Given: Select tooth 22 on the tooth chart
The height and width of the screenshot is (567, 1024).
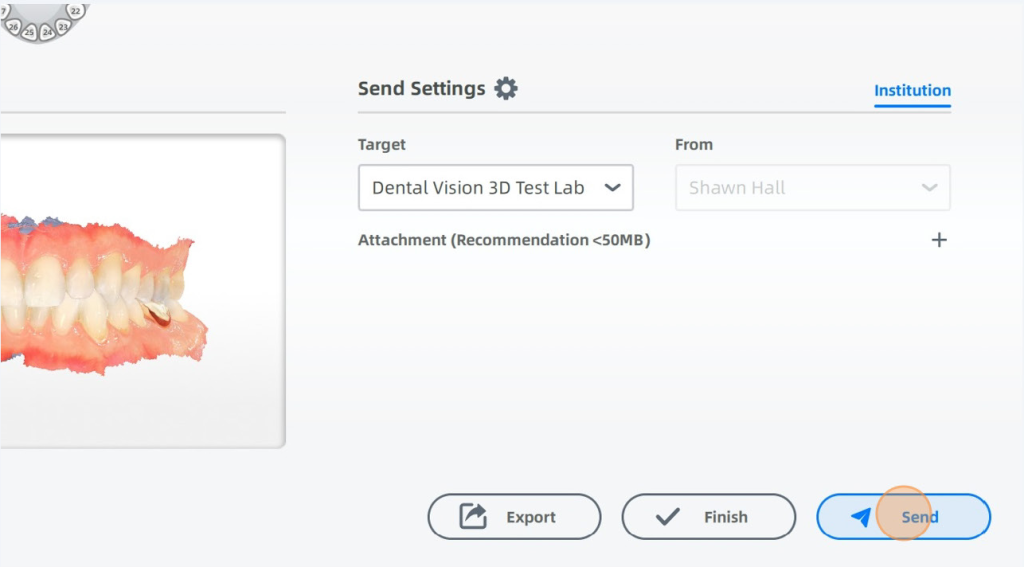Looking at the screenshot, I should [76, 11].
